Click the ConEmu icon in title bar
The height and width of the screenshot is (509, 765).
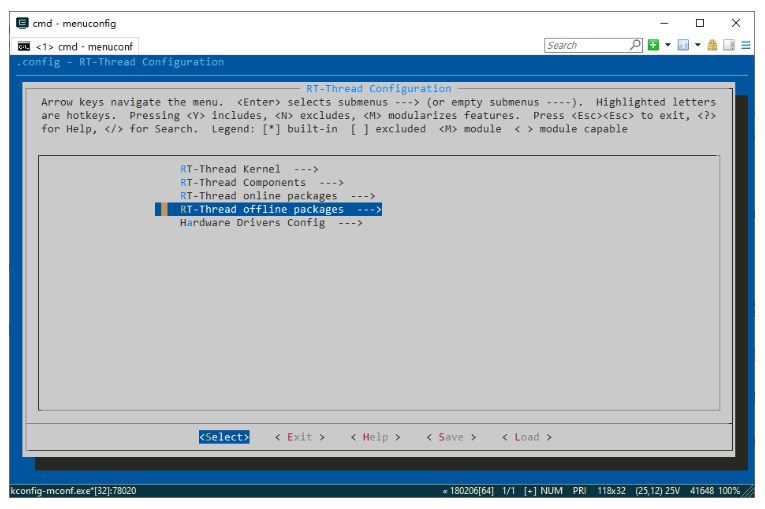coord(22,23)
